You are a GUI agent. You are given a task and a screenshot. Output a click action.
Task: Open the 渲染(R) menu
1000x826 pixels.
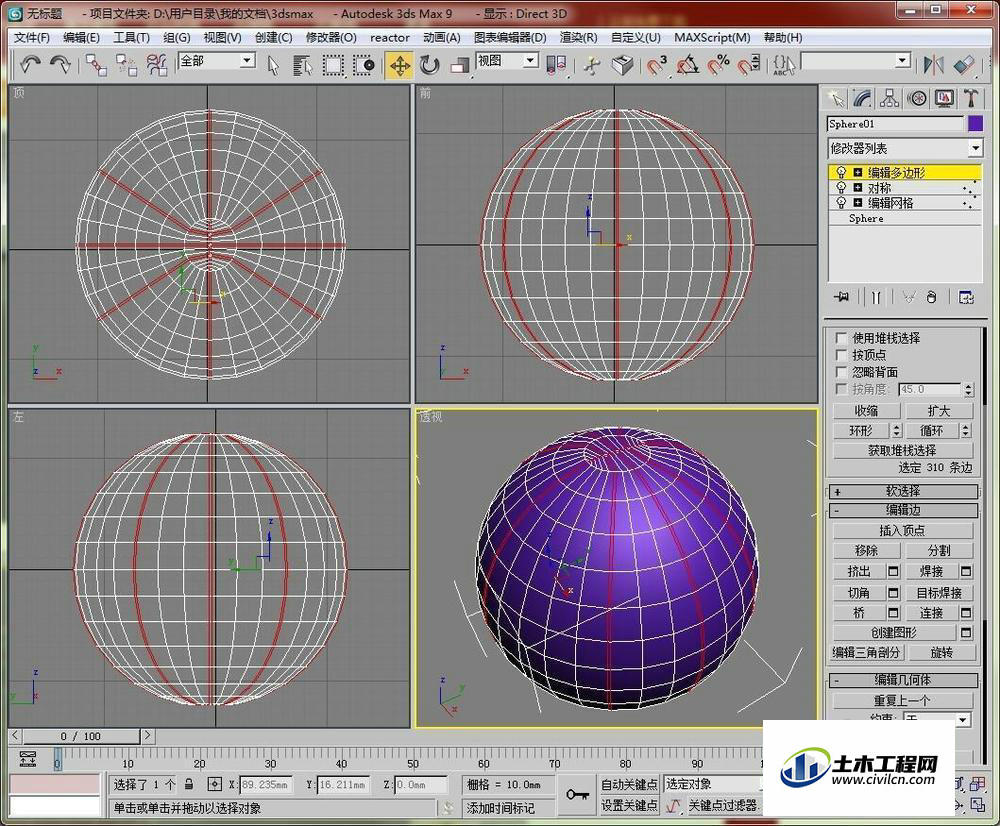tap(578, 38)
